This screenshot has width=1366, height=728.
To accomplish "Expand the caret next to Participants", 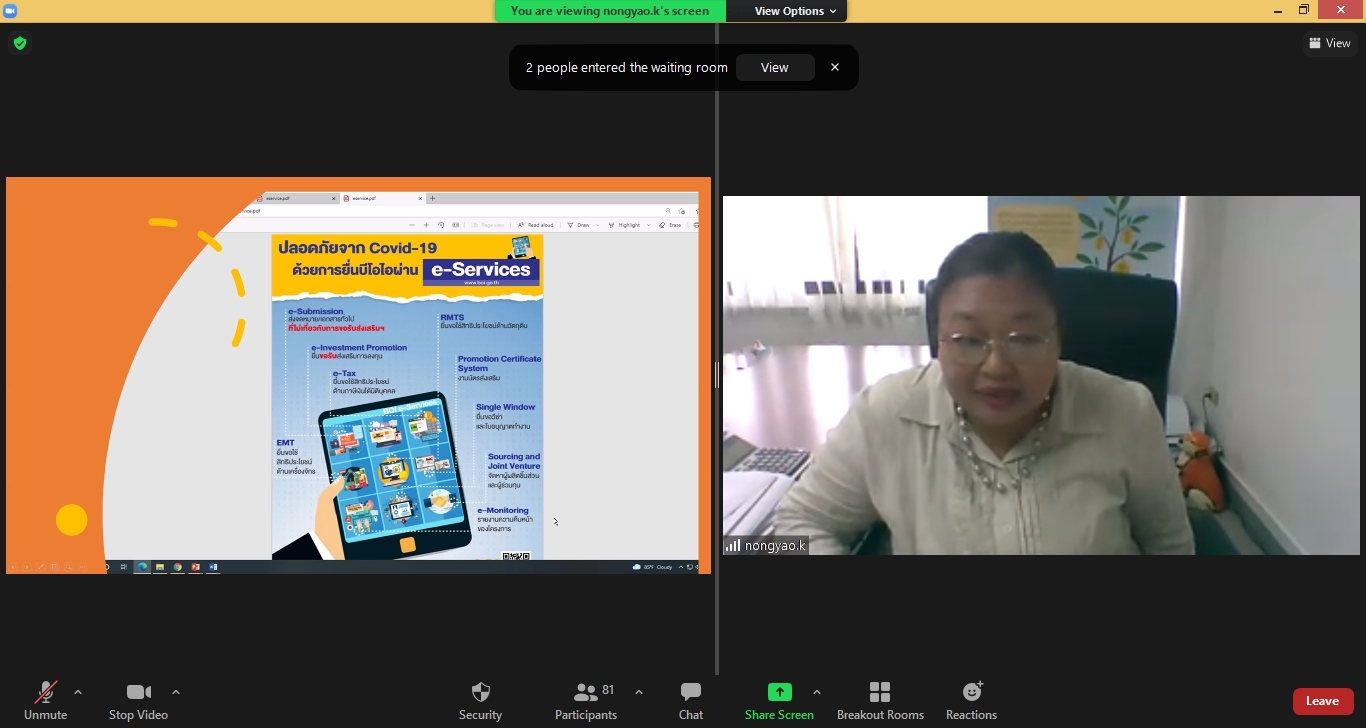I will (639, 692).
